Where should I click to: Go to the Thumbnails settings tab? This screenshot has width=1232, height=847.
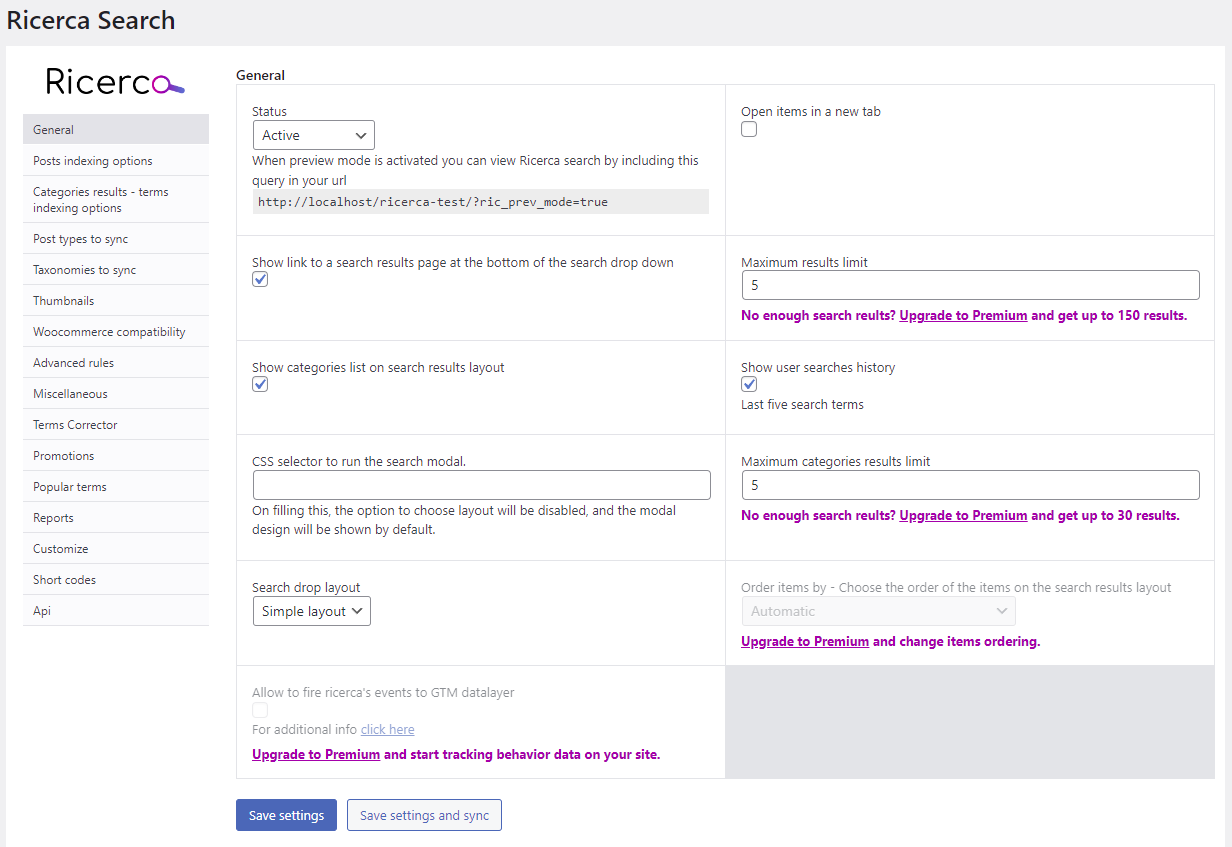pyautogui.click(x=64, y=301)
